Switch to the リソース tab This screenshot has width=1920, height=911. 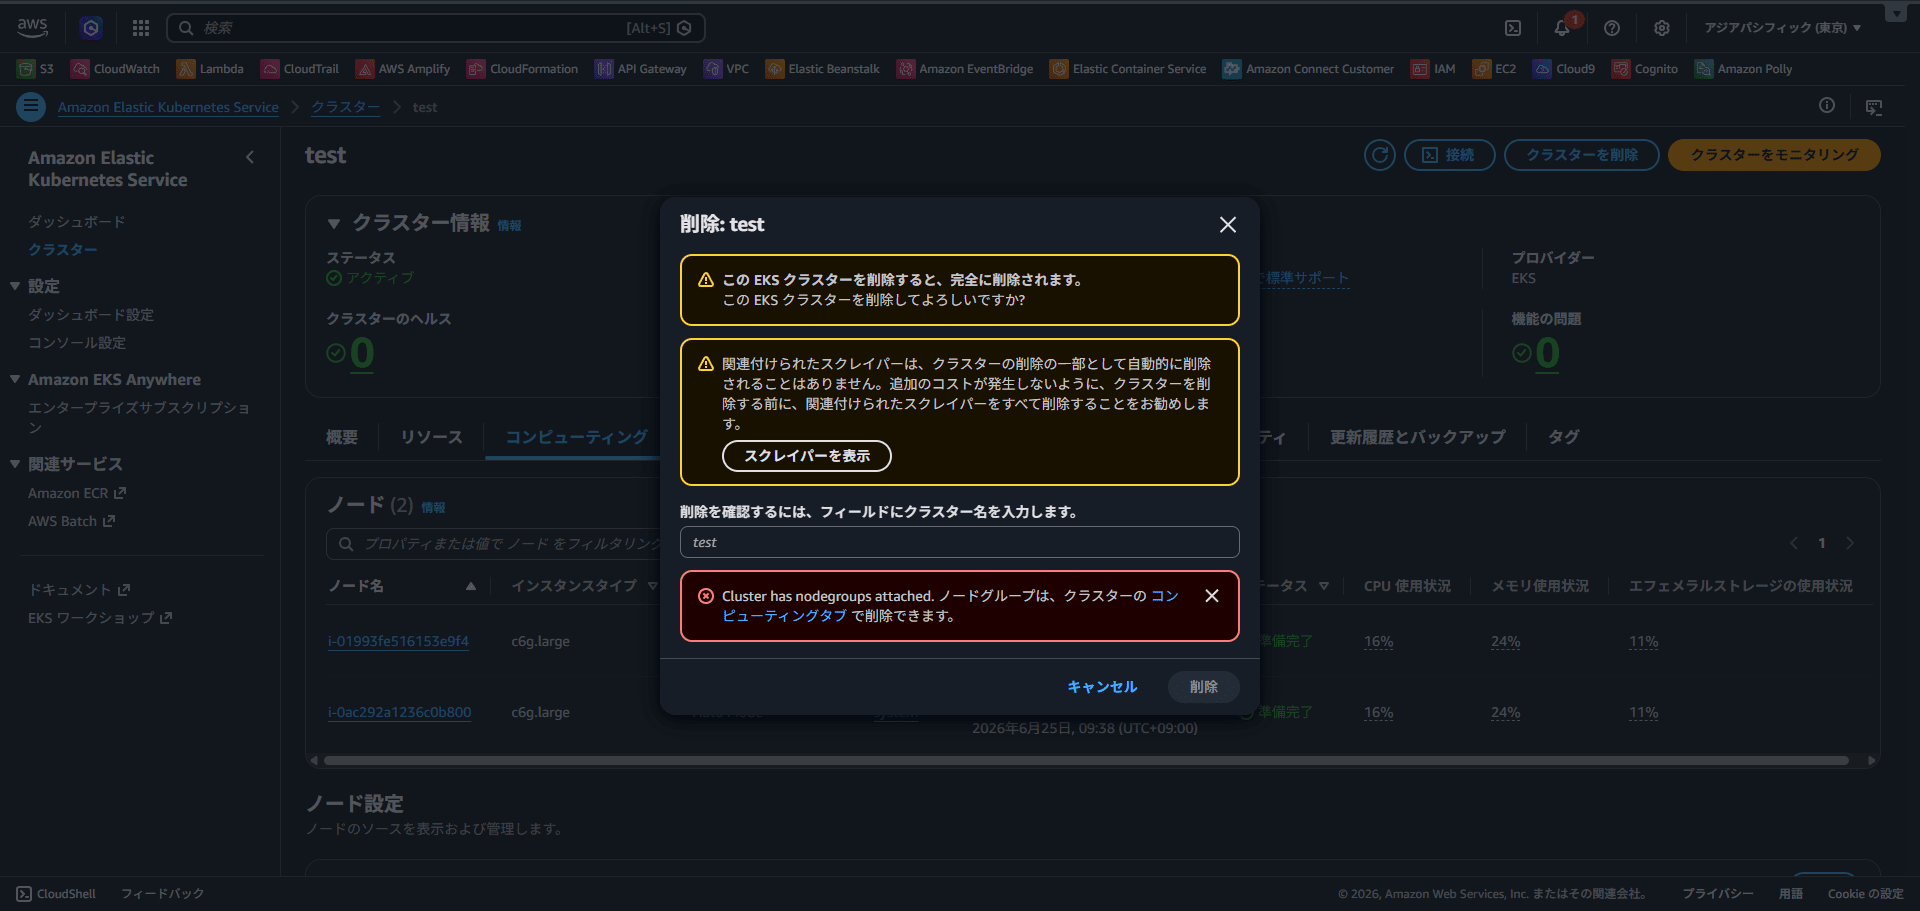pos(432,437)
